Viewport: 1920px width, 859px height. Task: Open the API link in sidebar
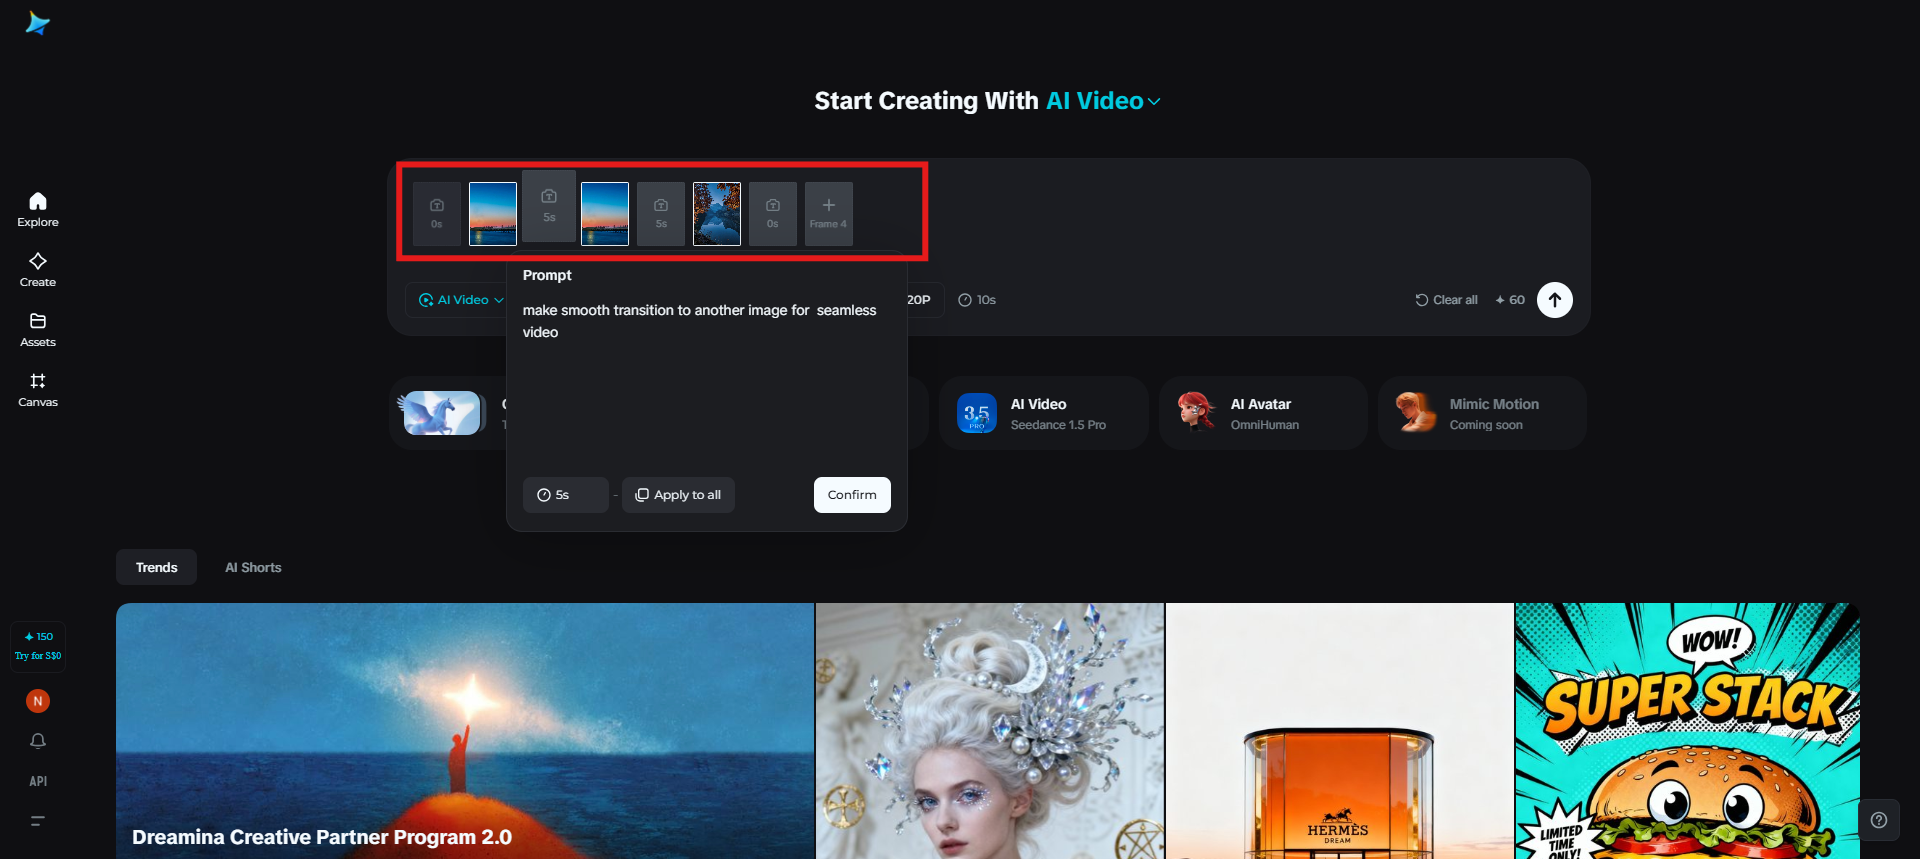click(38, 781)
